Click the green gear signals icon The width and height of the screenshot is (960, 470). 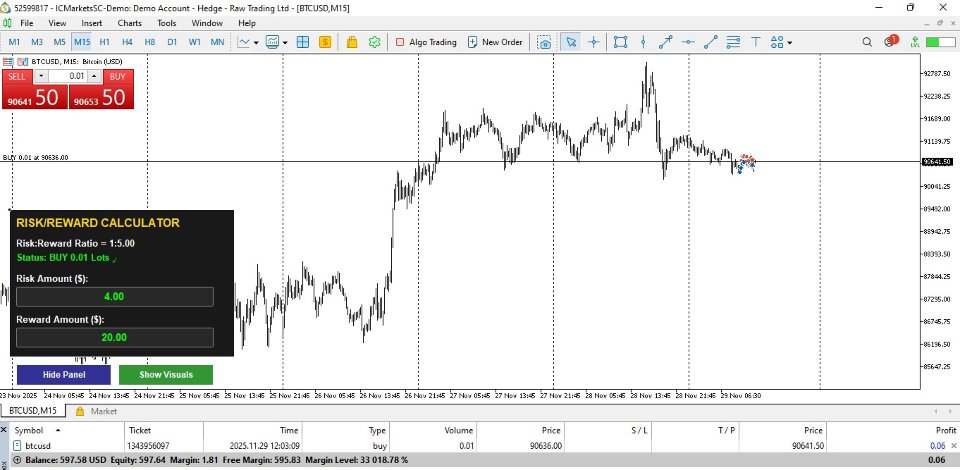[375, 42]
